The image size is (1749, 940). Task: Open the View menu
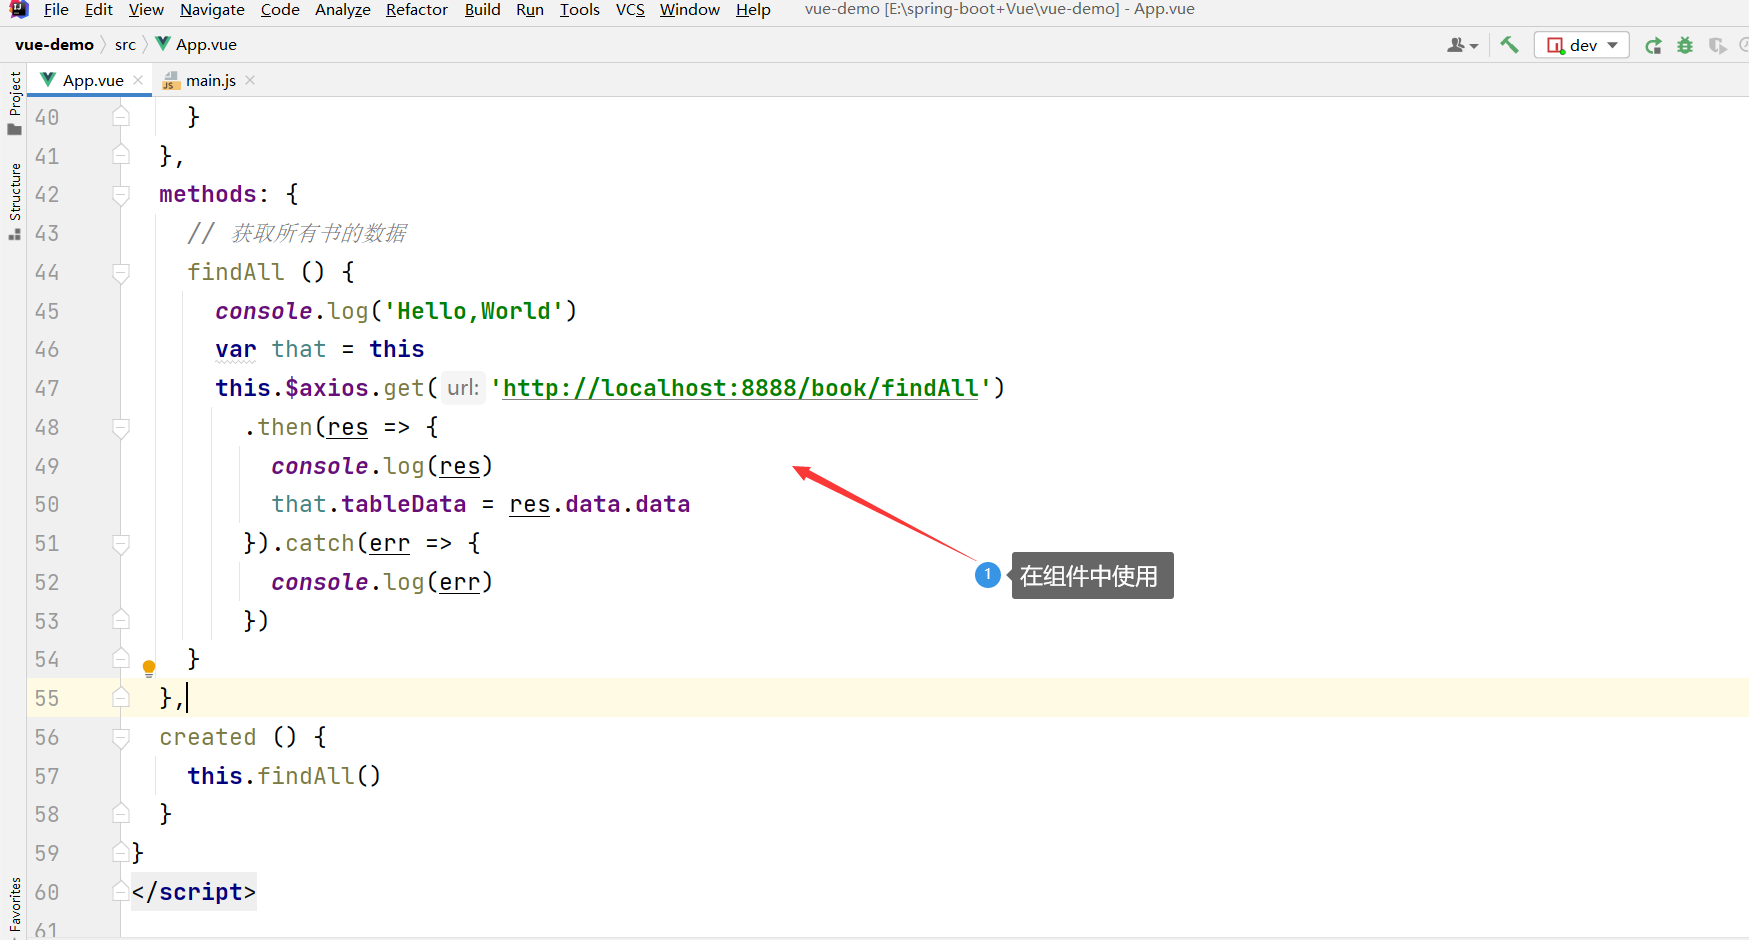146,10
